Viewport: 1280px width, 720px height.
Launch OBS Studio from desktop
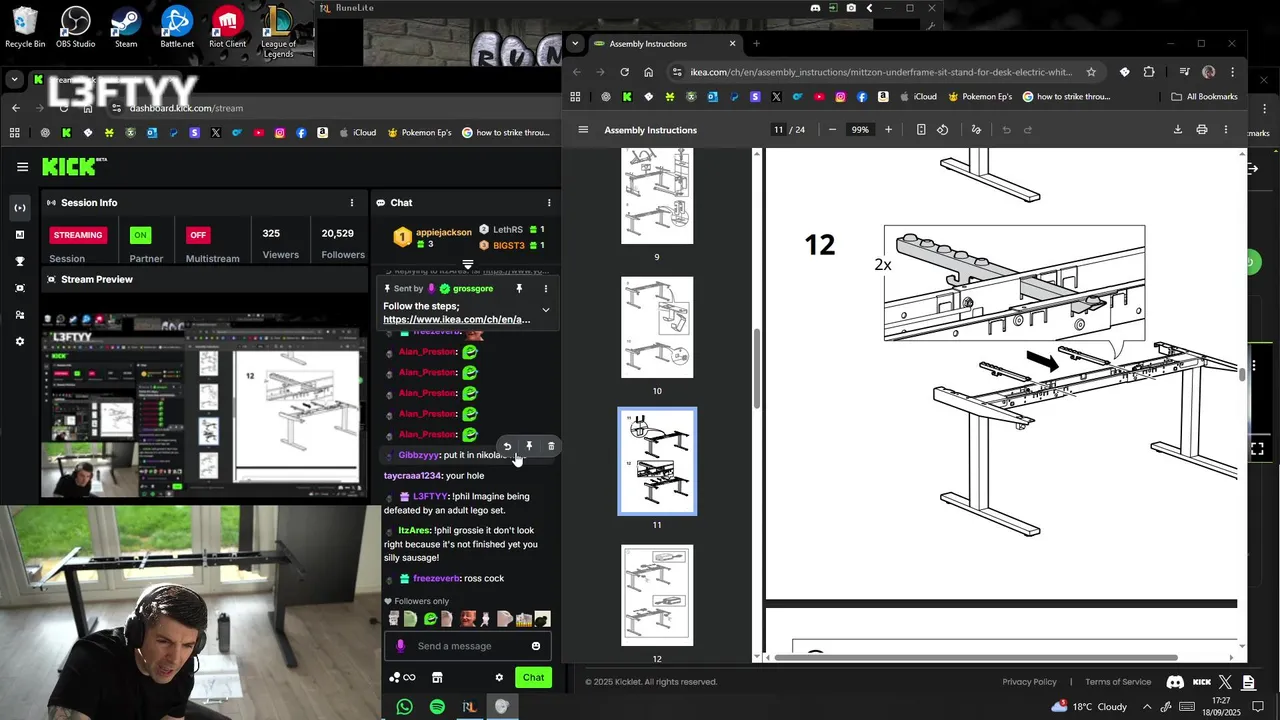pyautogui.click(x=75, y=27)
